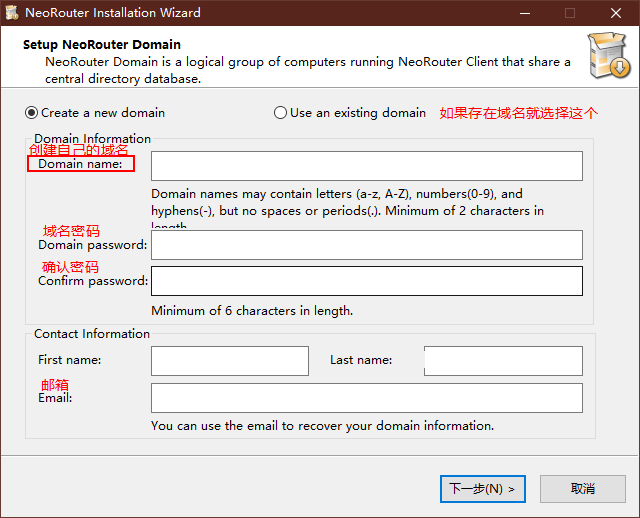
Task: Click the Domain Information group label
Action: point(92,138)
